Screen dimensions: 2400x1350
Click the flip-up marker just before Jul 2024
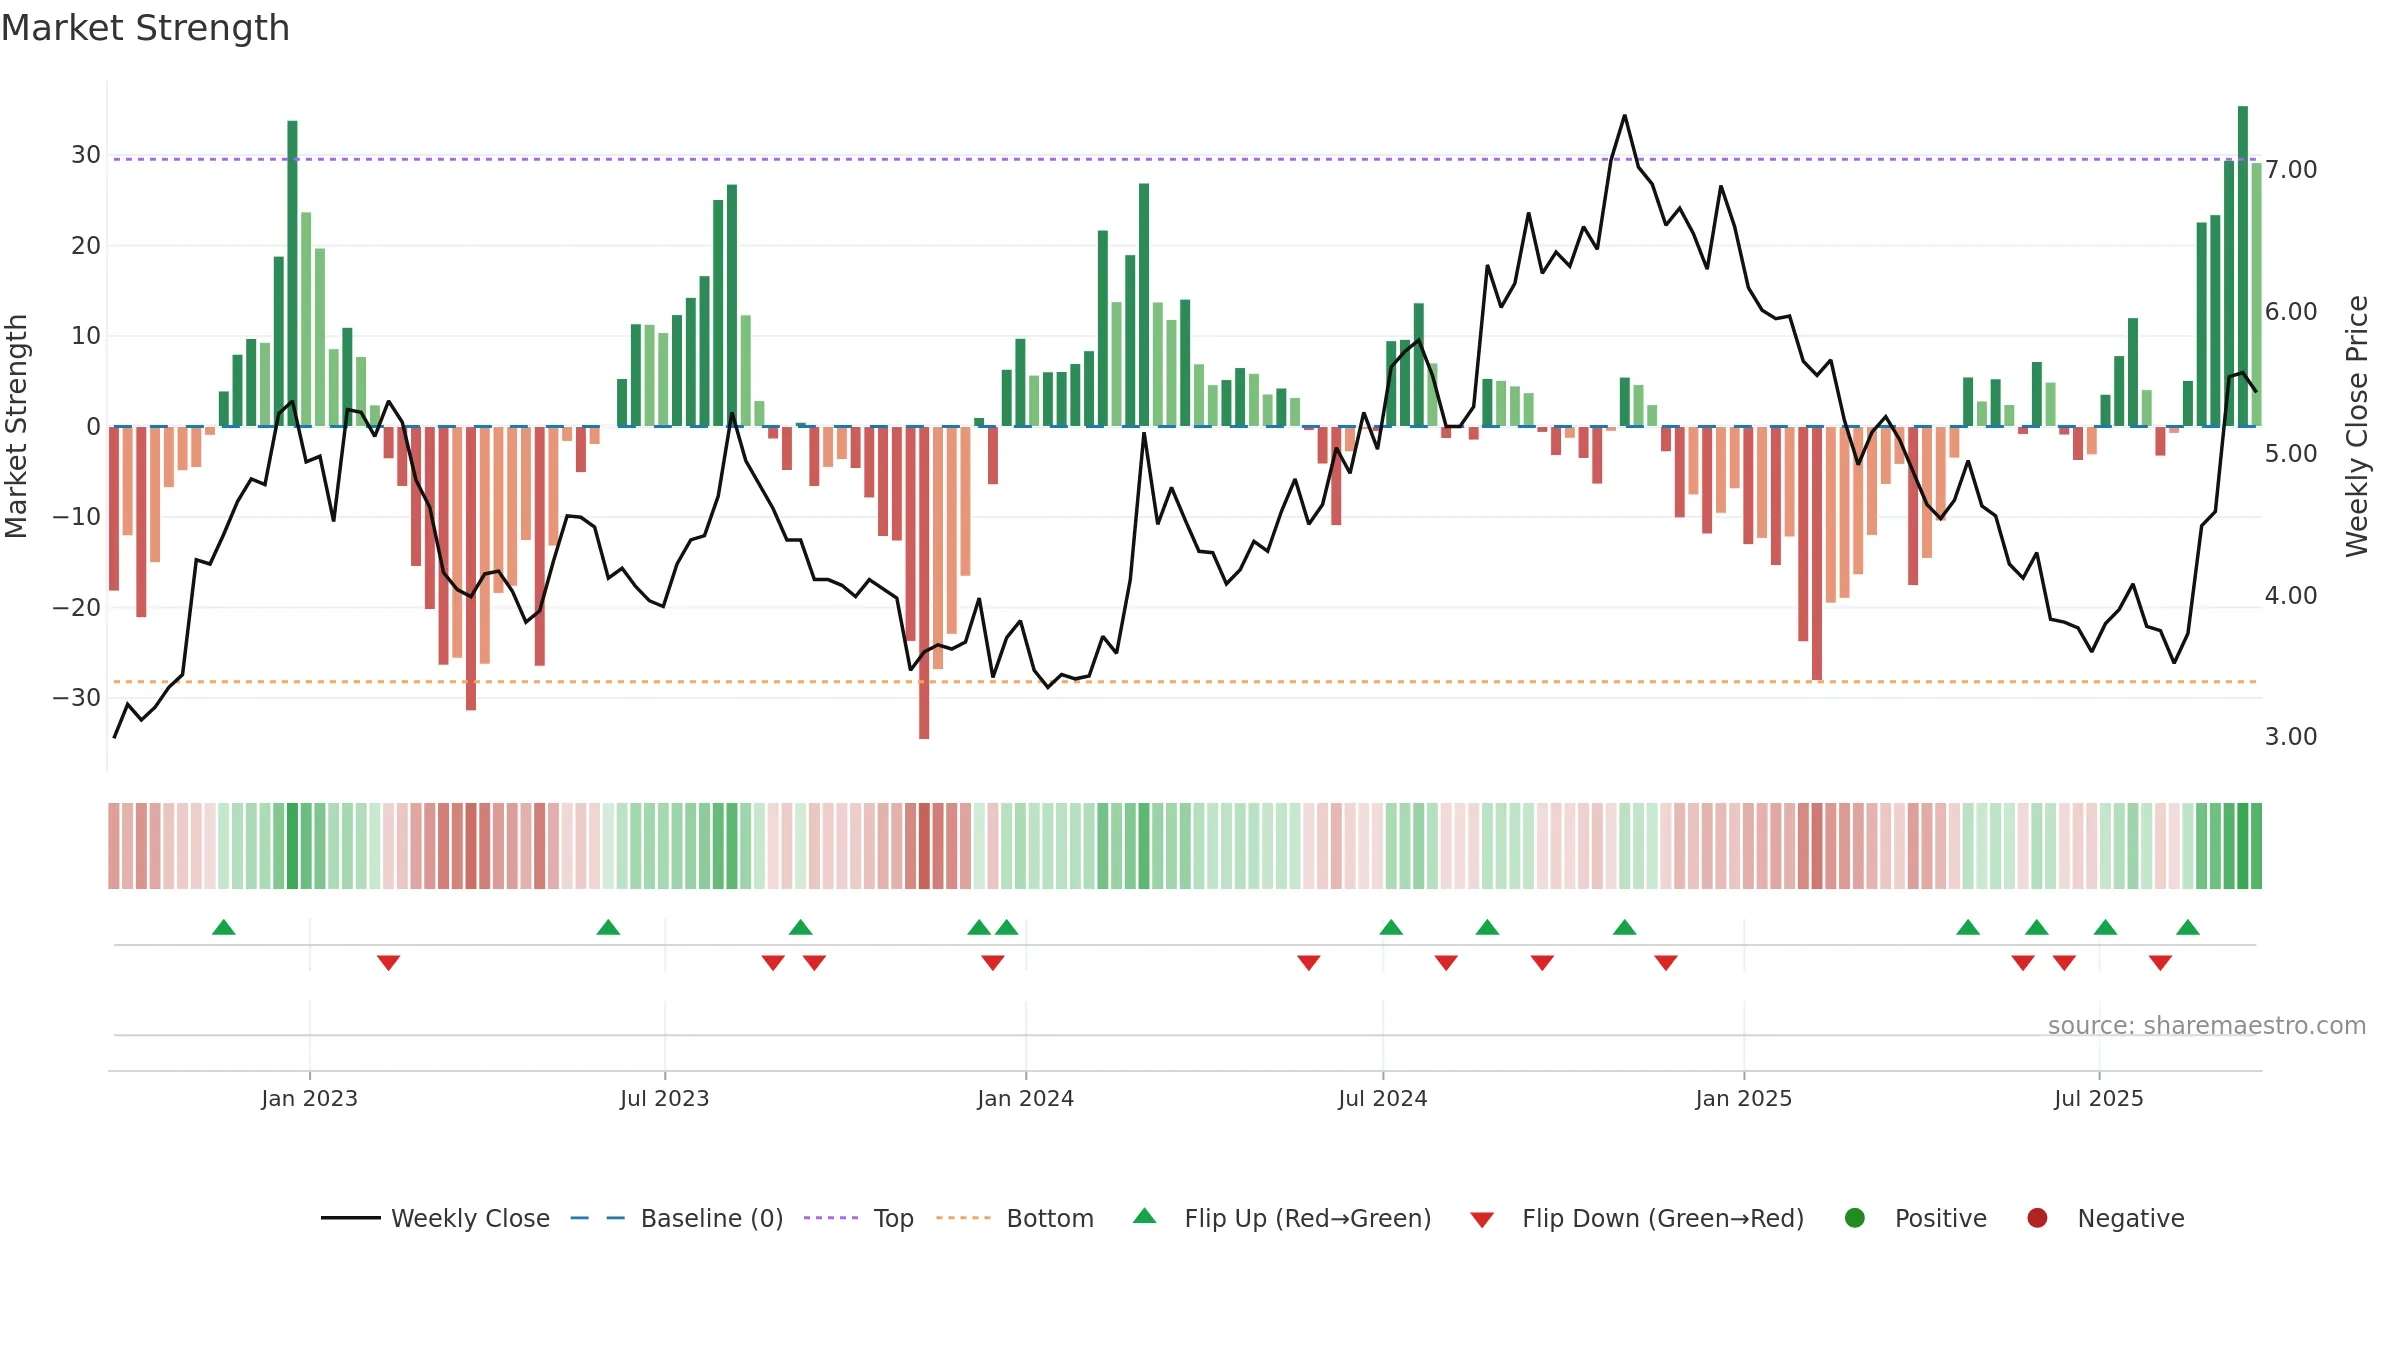(x=1391, y=927)
